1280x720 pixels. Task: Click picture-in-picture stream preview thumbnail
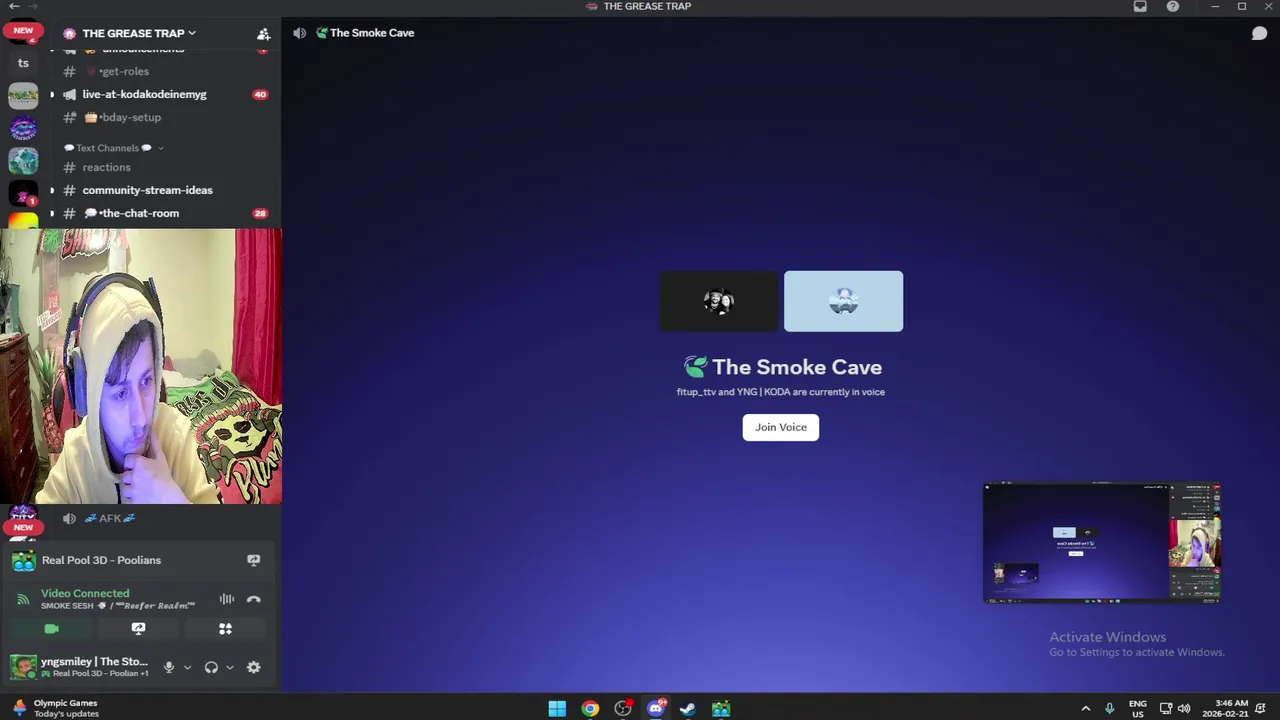[1102, 544]
